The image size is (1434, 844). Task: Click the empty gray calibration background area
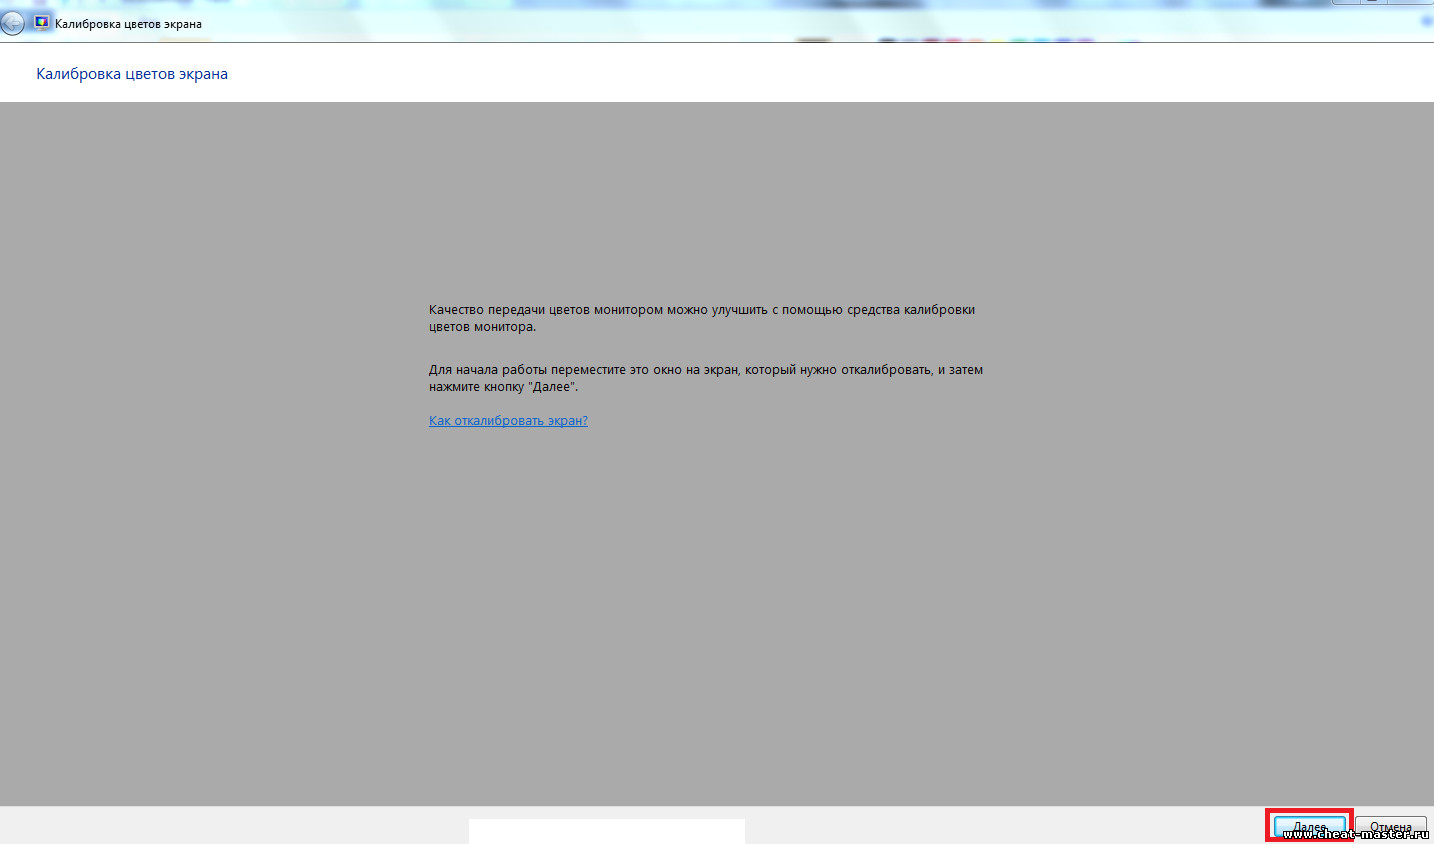click(x=700, y=600)
